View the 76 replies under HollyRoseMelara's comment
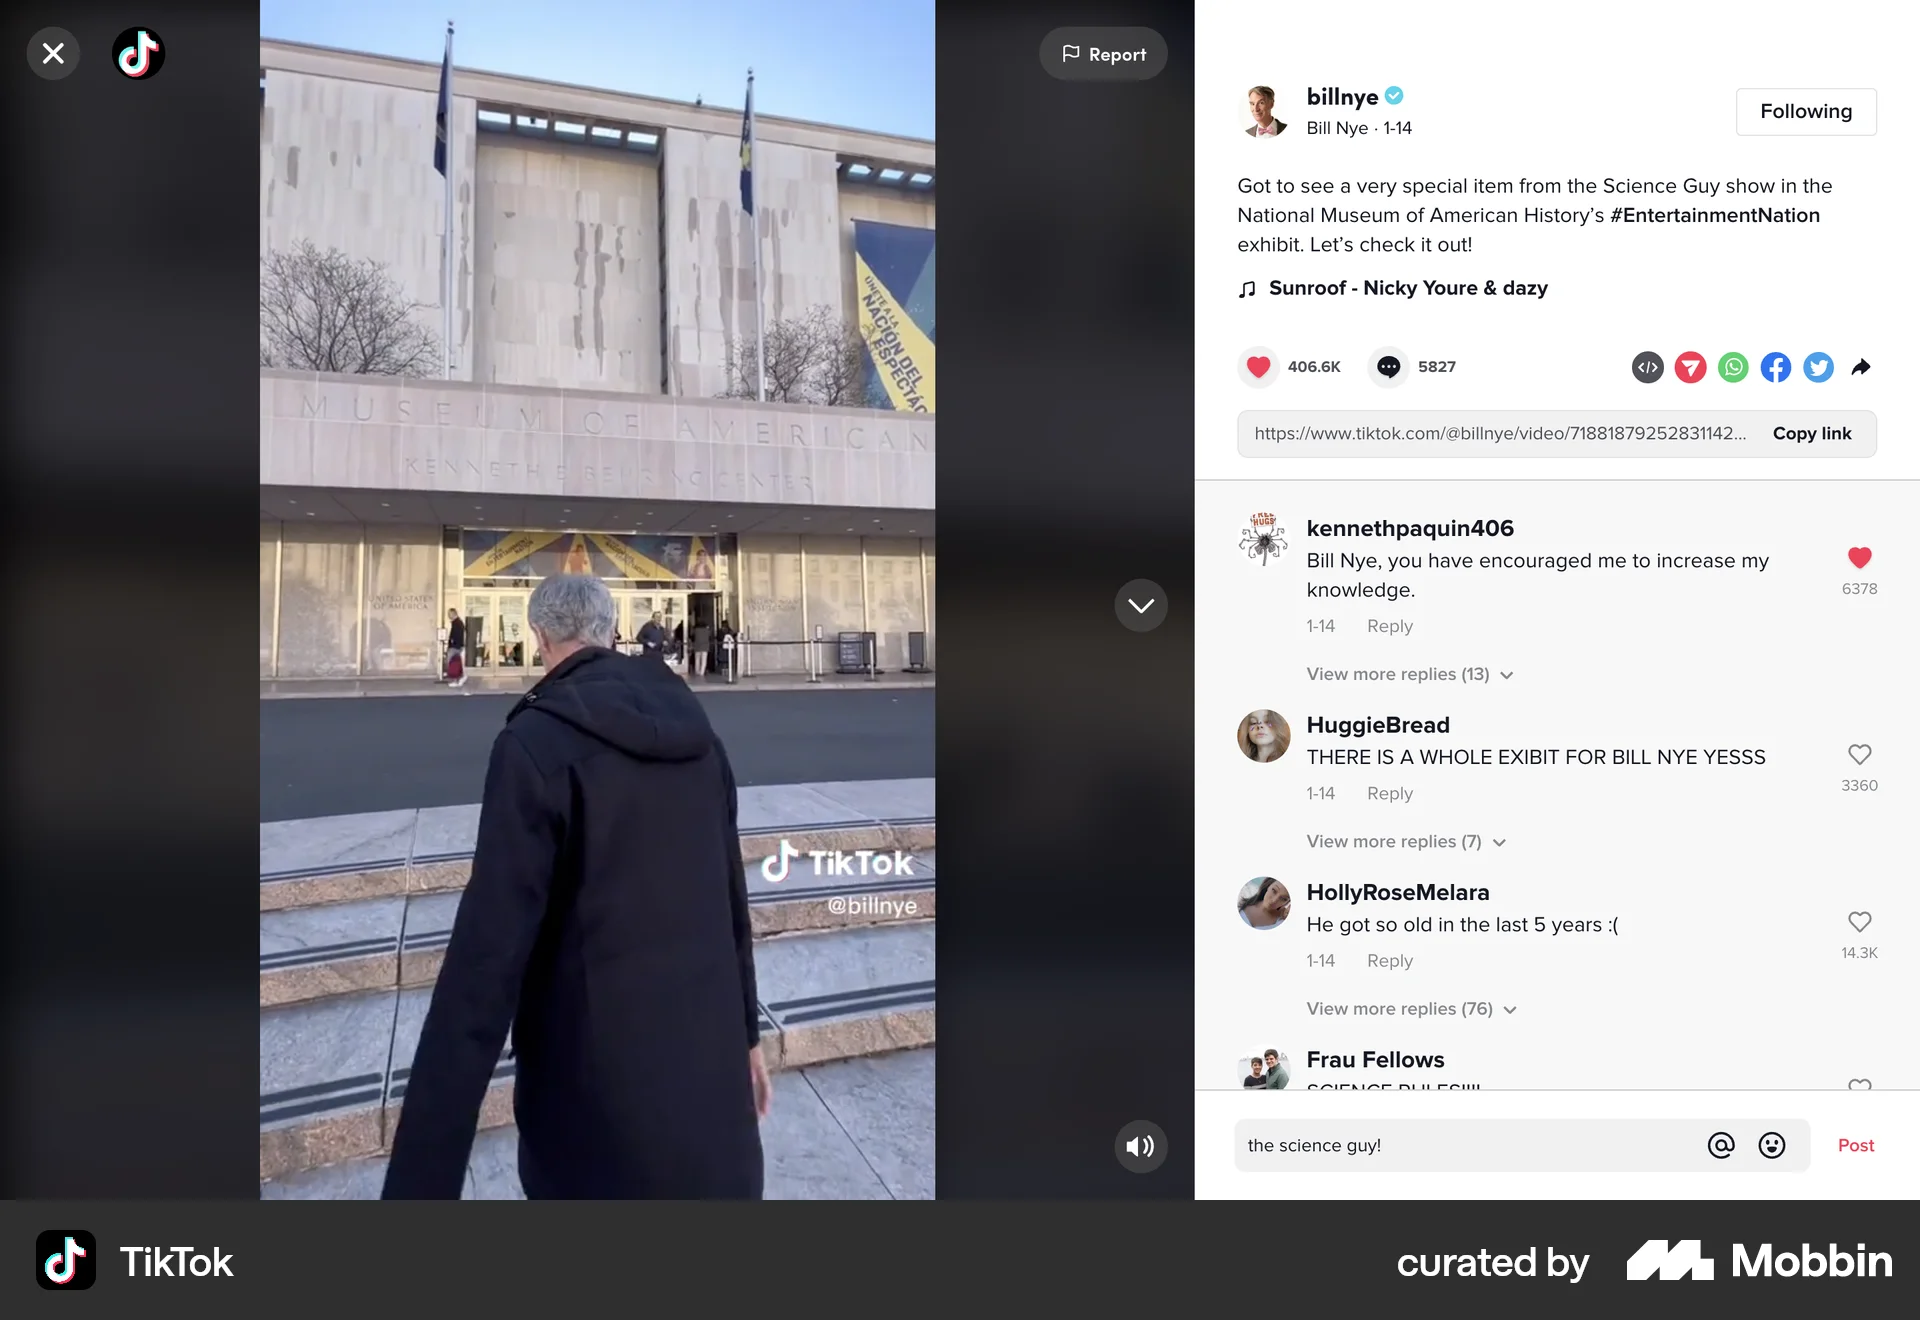1920x1320 pixels. 1412,1009
